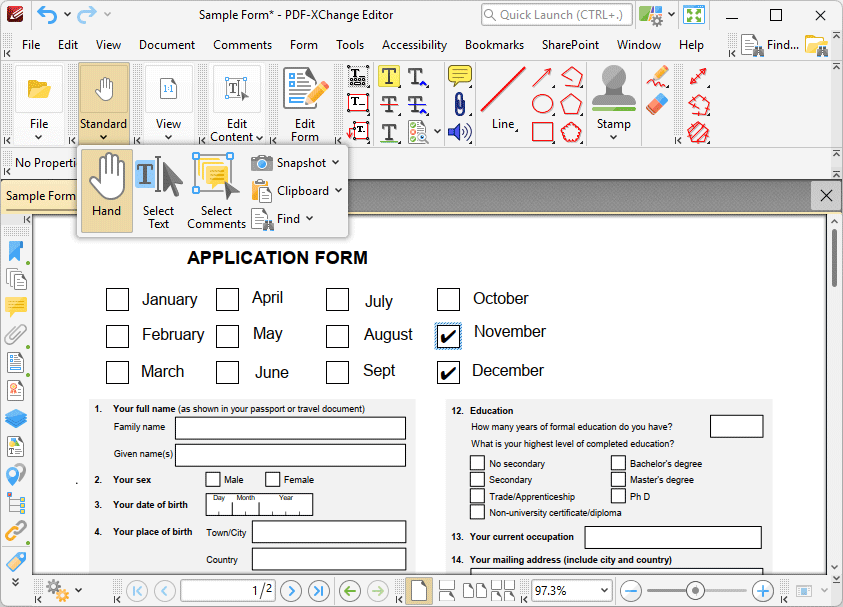
Task: Uncheck the December checkbox
Action: (448, 372)
